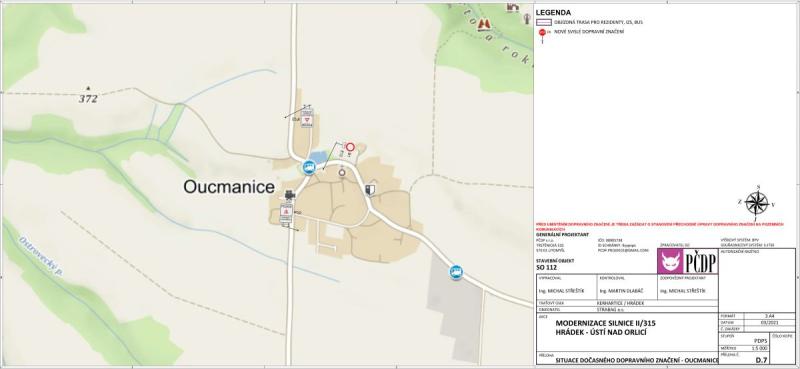Image resolution: width=800 pixels, height=369 pixels.
Task: Click the detour route legend swatch
Action: (544, 23)
